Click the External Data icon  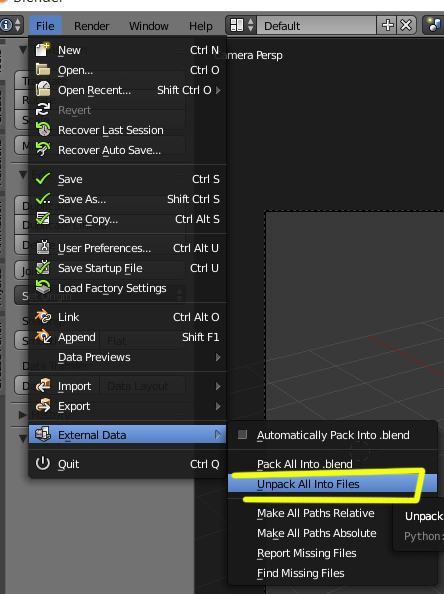pyautogui.click(x=43, y=435)
